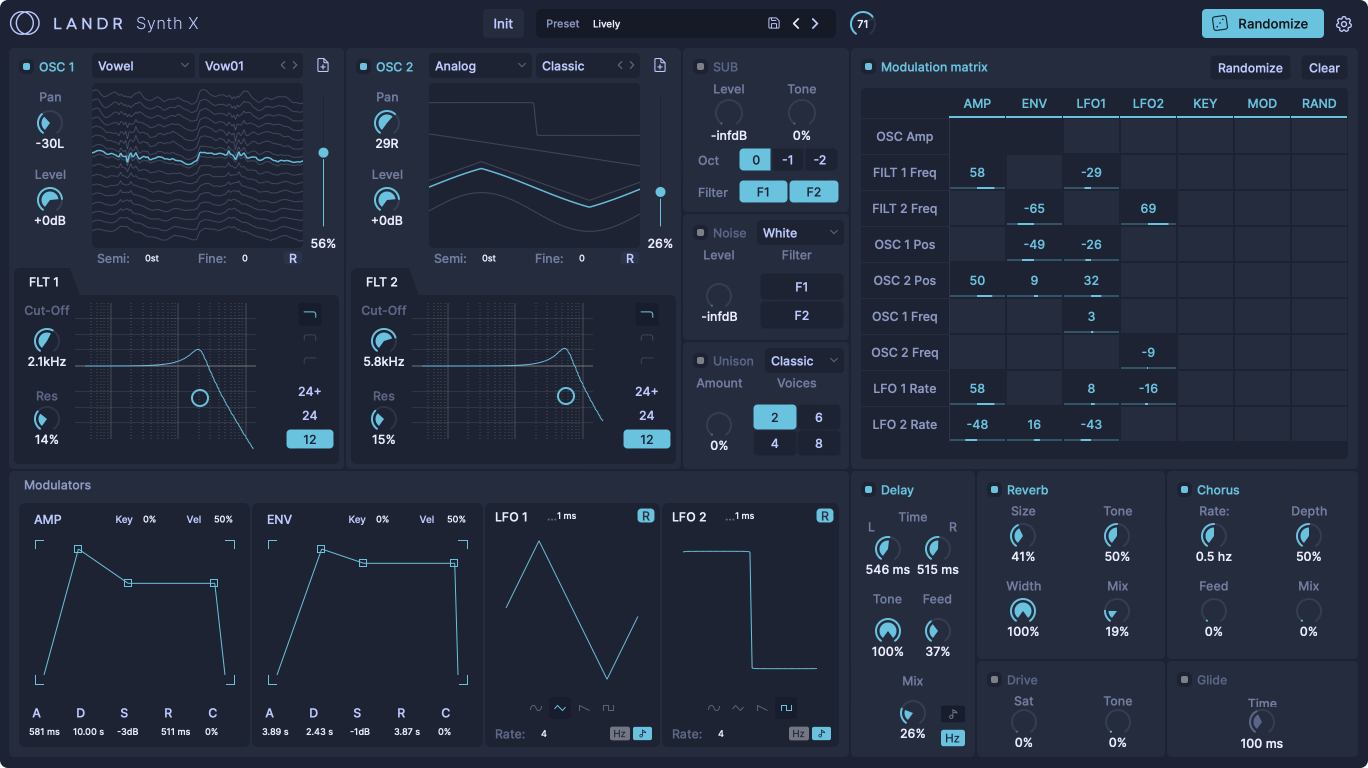Switch LFO 2 rate mode to Hz
1368x768 pixels.
[x=797, y=733]
